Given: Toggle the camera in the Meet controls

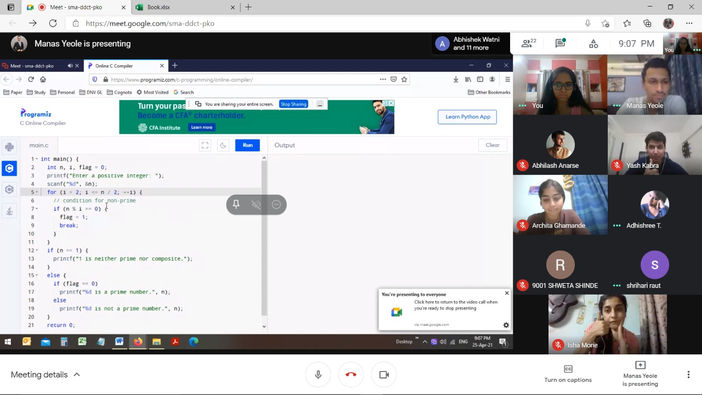Looking at the screenshot, I should click(384, 374).
